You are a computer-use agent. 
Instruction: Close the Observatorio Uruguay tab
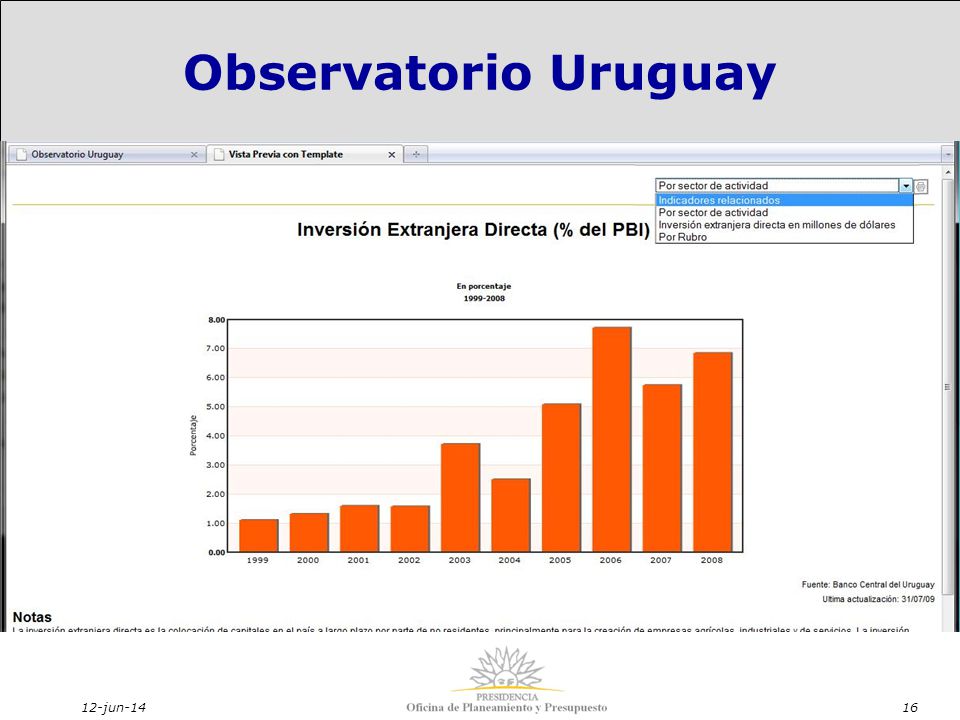coord(194,155)
